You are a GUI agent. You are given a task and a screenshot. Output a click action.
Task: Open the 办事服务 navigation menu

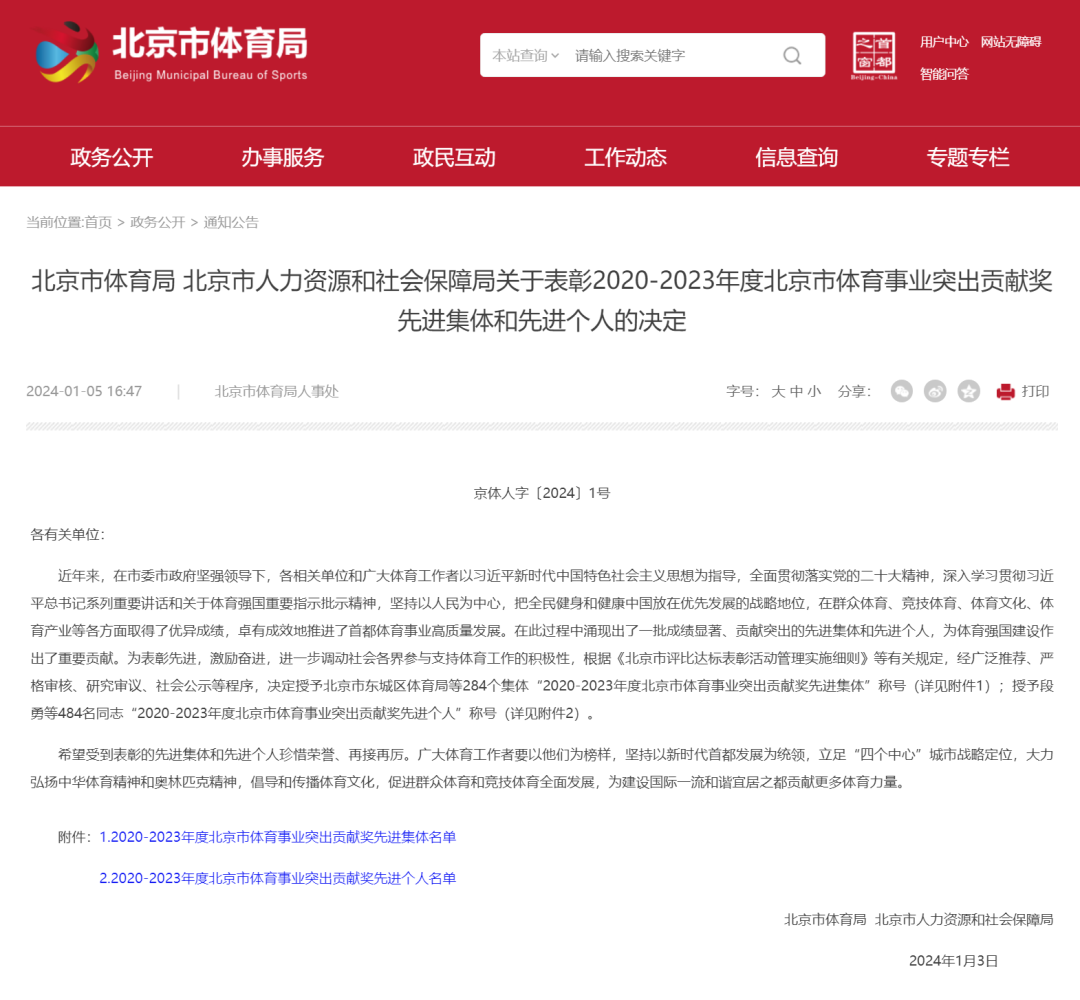tap(282, 157)
